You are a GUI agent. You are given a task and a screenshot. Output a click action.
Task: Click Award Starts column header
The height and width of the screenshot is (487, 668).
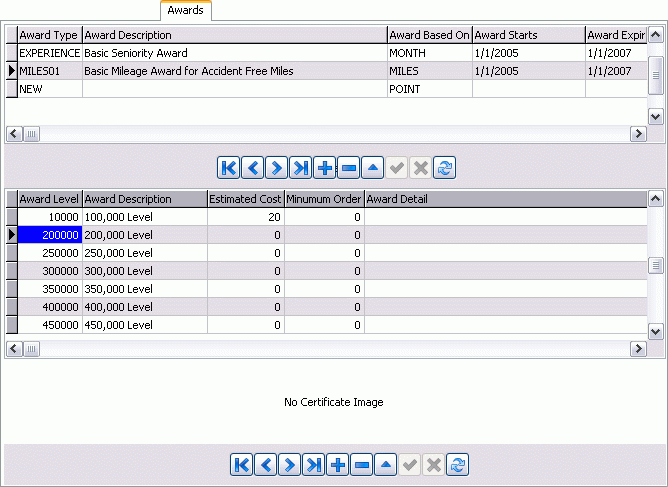click(527, 35)
